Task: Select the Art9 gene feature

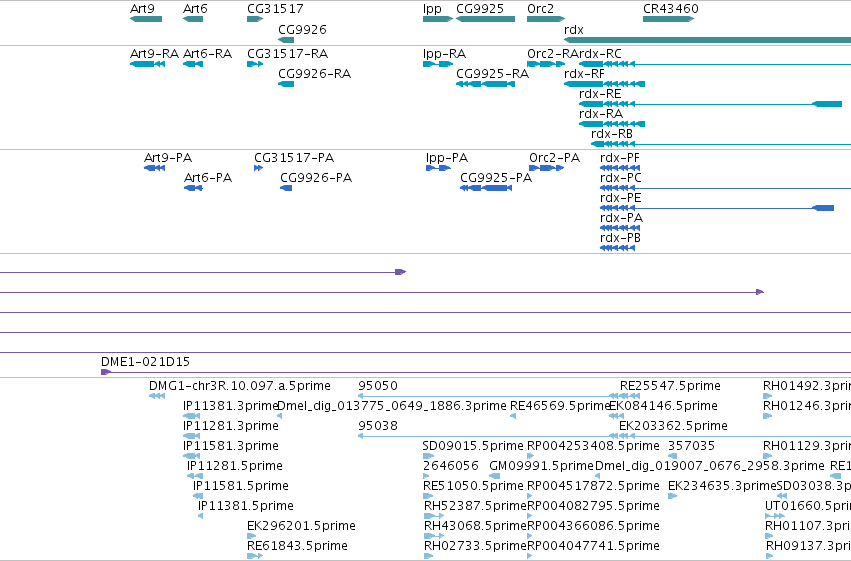Action: point(146,19)
